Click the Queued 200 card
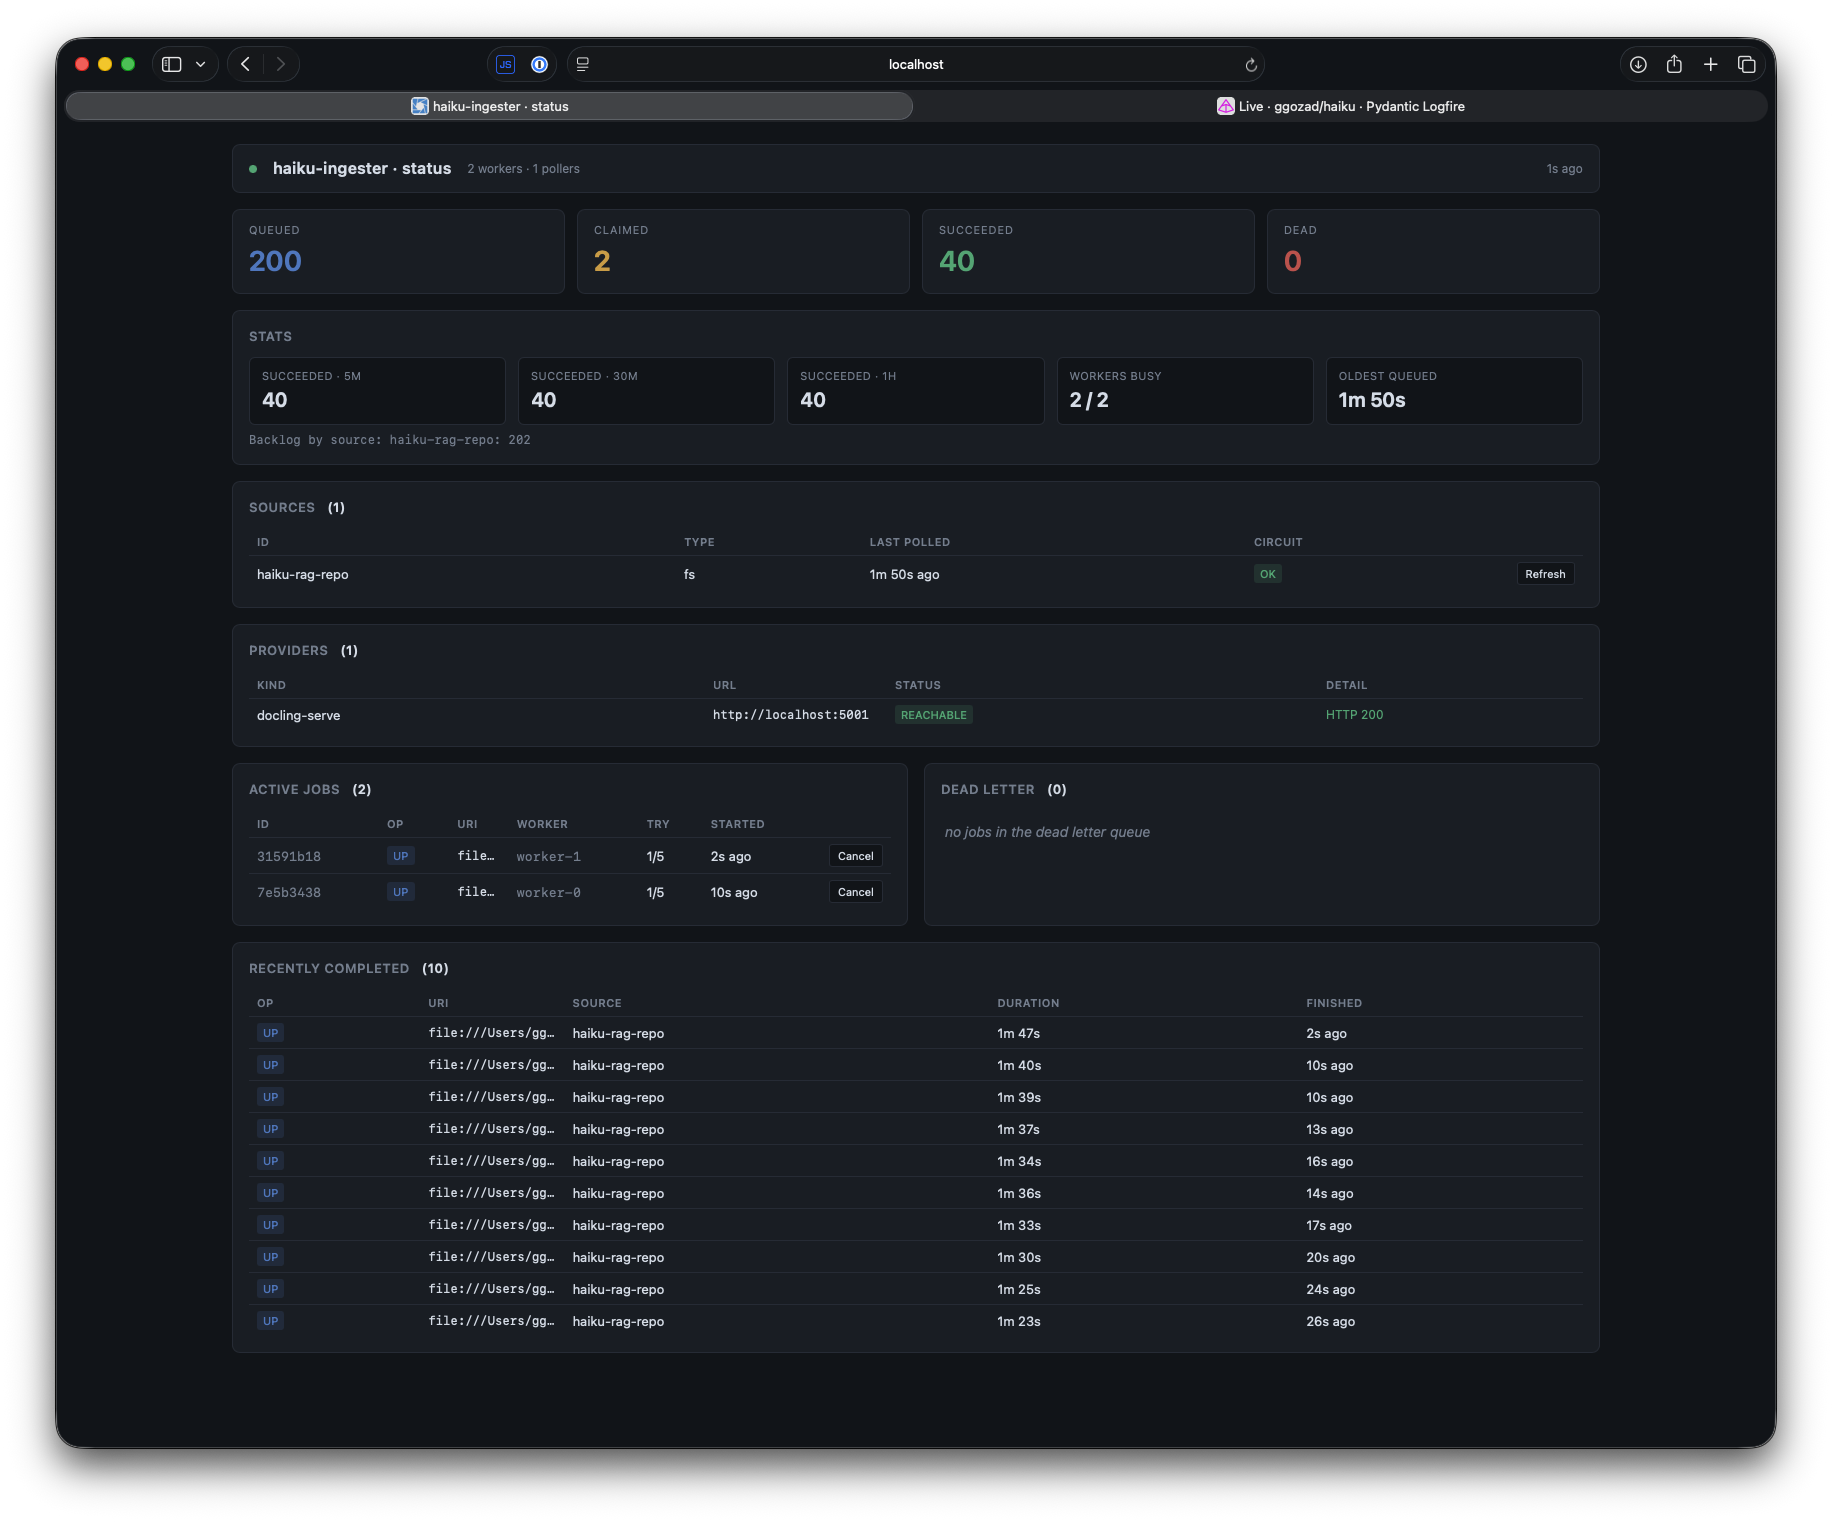This screenshot has height=1522, width=1832. pyautogui.click(x=398, y=251)
